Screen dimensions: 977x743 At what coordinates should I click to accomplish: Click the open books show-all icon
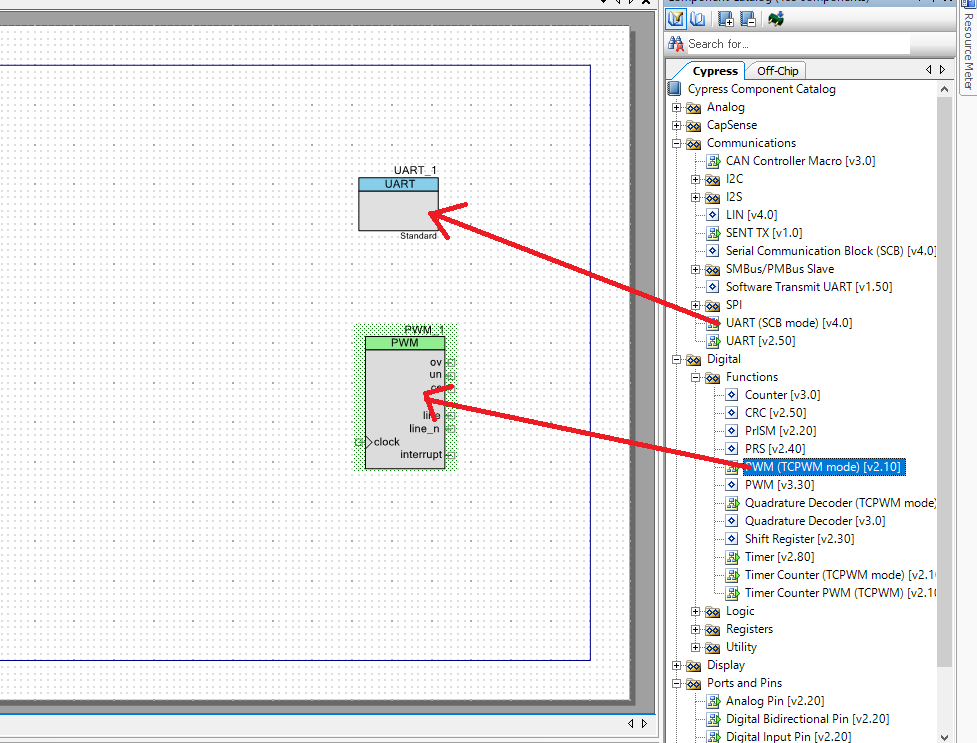coord(698,19)
